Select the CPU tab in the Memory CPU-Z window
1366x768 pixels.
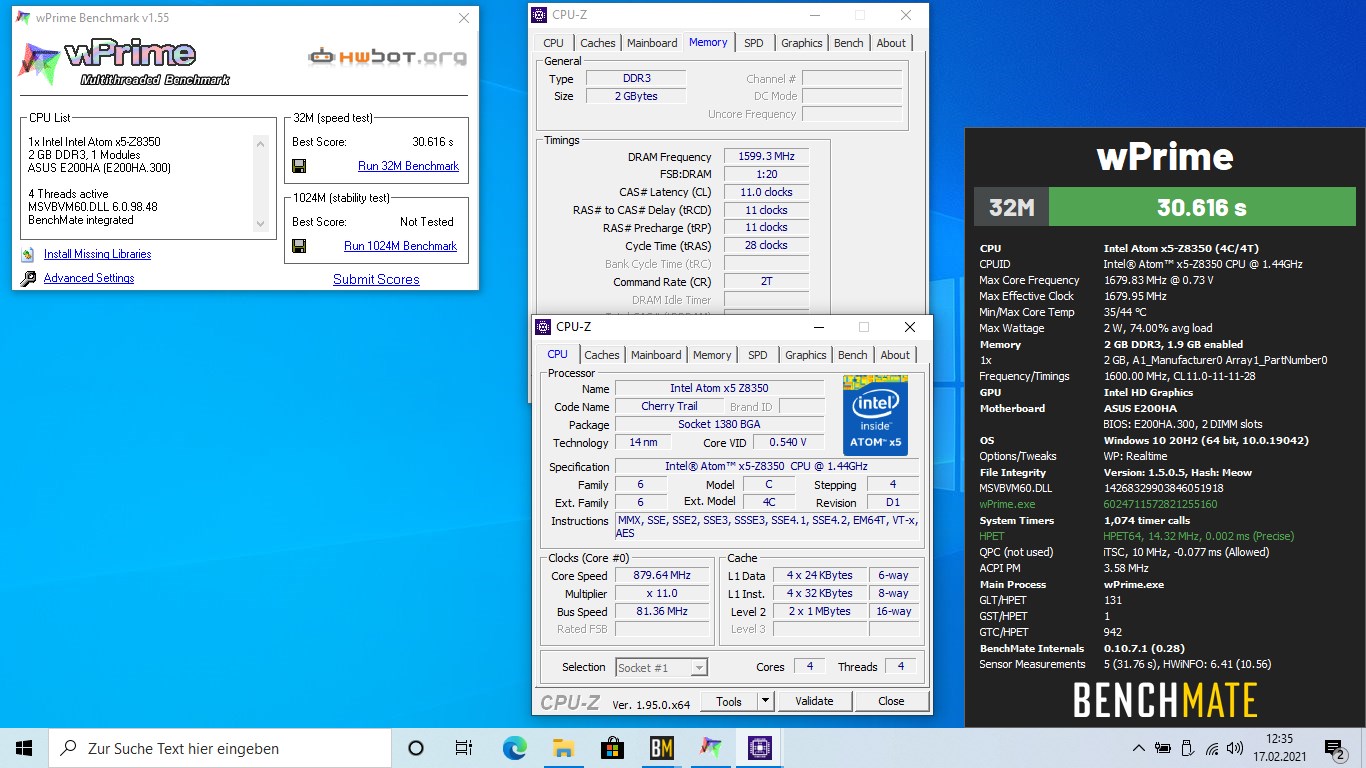(x=553, y=43)
